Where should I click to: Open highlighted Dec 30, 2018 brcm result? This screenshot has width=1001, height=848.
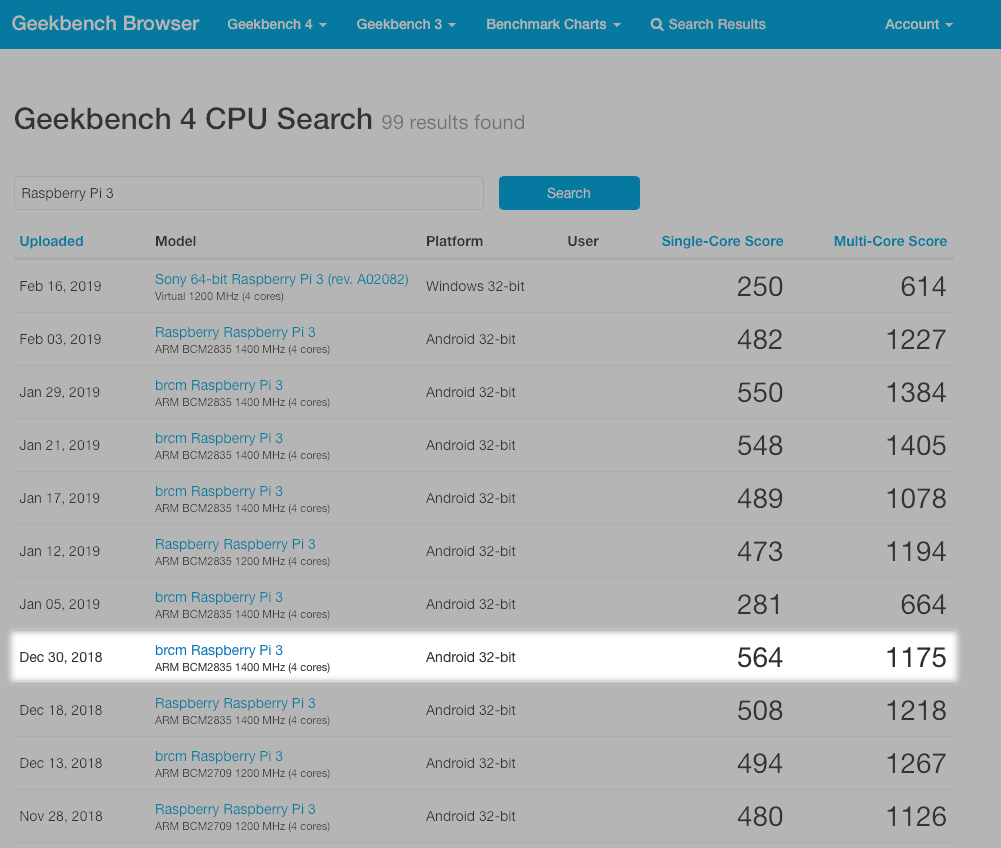coord(218,650)
